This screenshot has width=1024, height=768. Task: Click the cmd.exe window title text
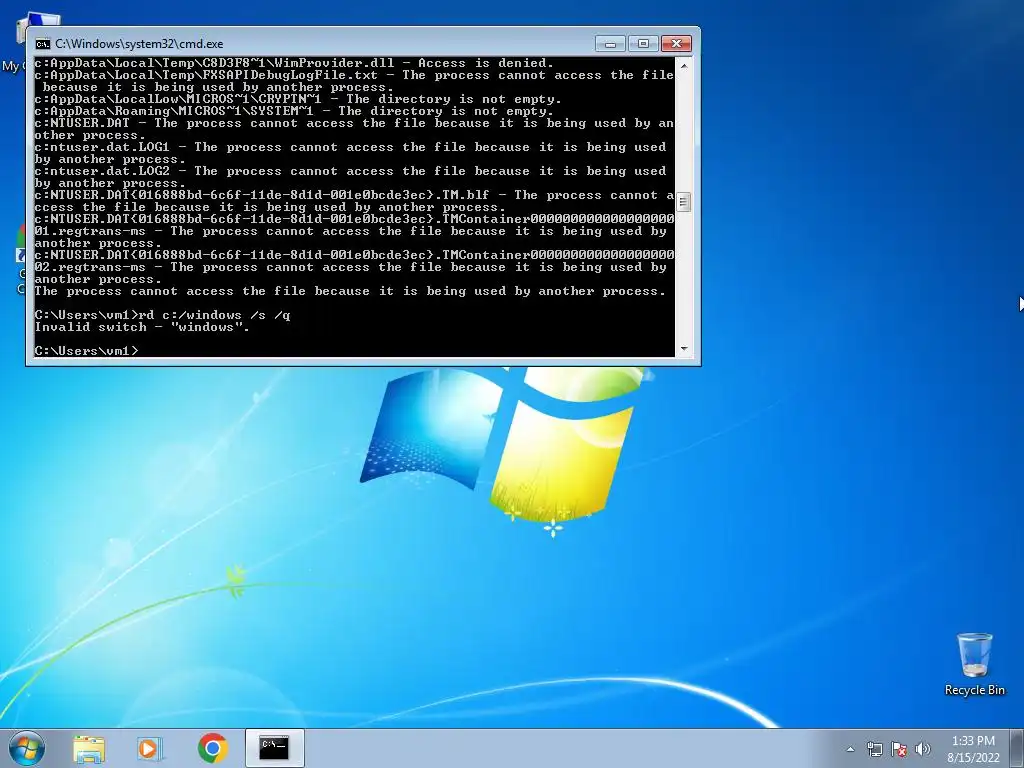139,44
